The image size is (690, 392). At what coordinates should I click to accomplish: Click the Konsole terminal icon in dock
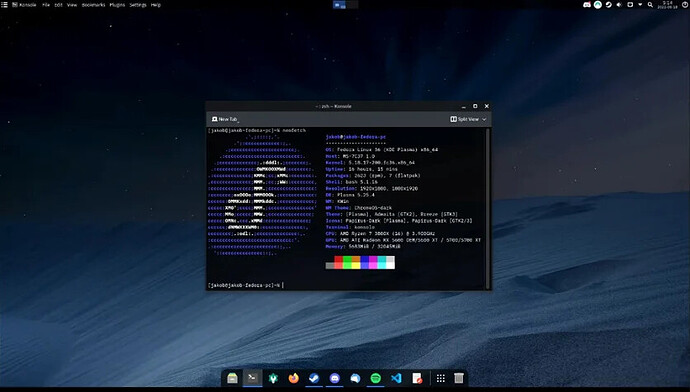253,378
